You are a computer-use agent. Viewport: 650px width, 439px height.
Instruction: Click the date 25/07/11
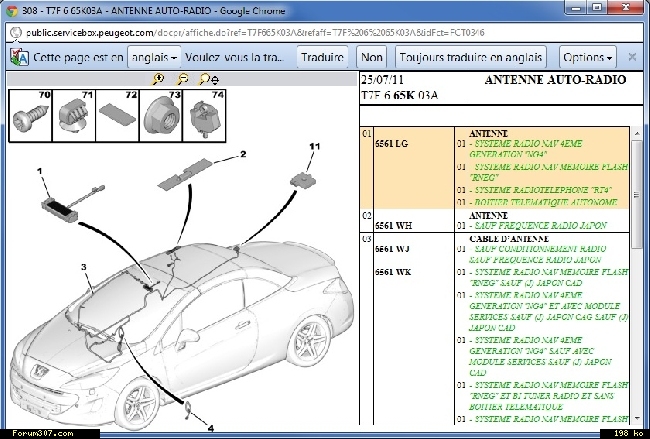(382, 80)
